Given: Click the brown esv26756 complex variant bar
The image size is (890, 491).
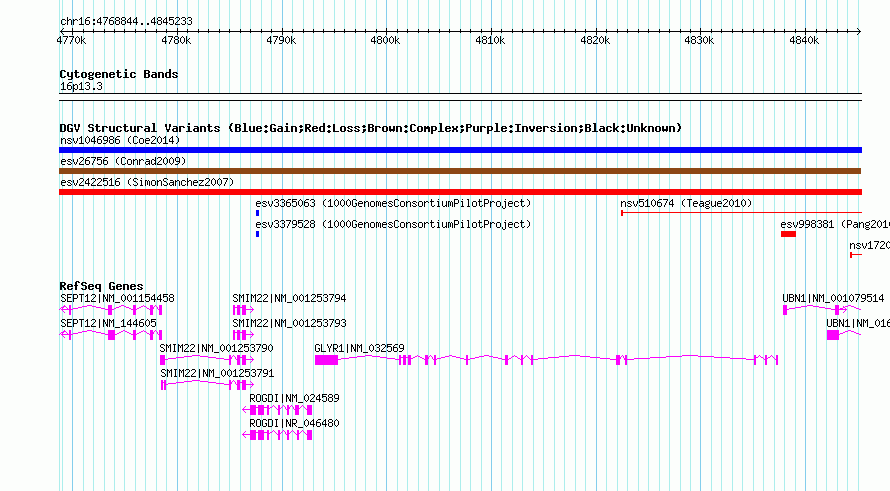Looking at the screenshot, I should point(460,171).
